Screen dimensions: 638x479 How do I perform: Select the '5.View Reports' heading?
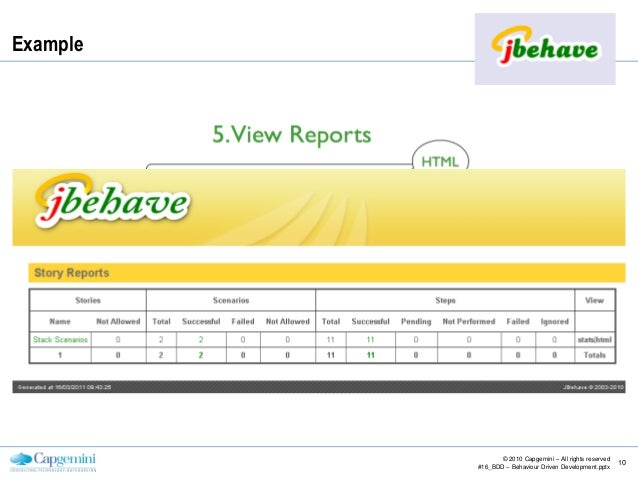click(292, 134)
